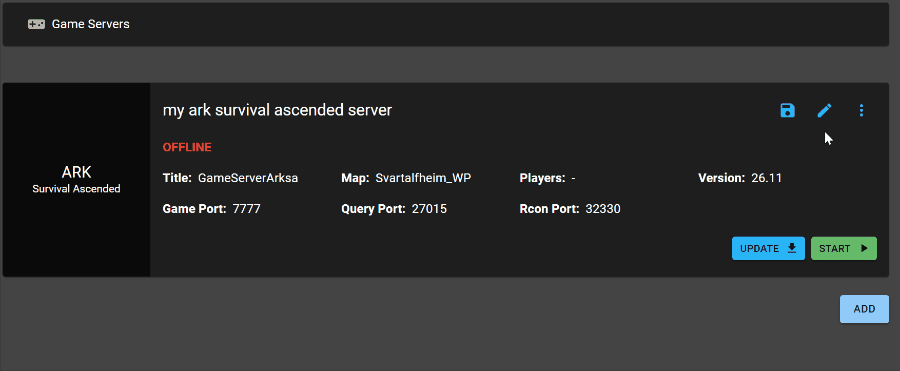Screen dimensions: 900x371
Task: Click the version value 26.11
Action: (x=766, y=178)
